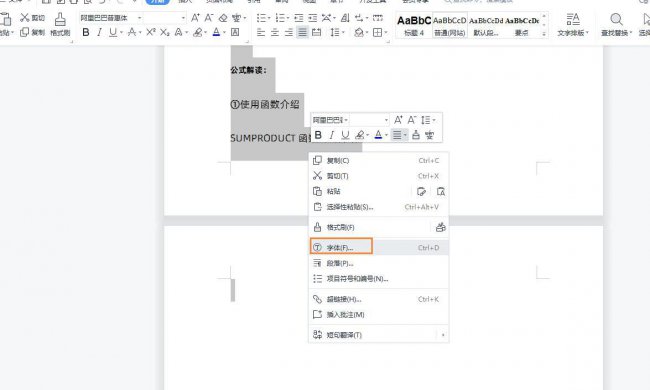
Task: Click the numbered list icon in ribbon
Action: click(280, 18)
